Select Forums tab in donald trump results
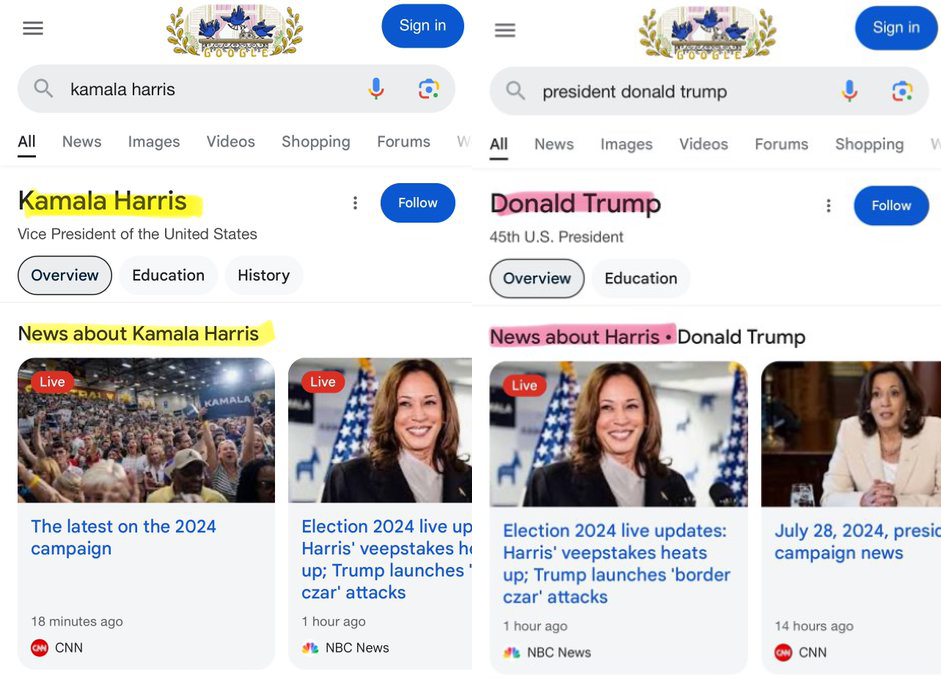The image size is (941, 679). click(x=781, y=144)
